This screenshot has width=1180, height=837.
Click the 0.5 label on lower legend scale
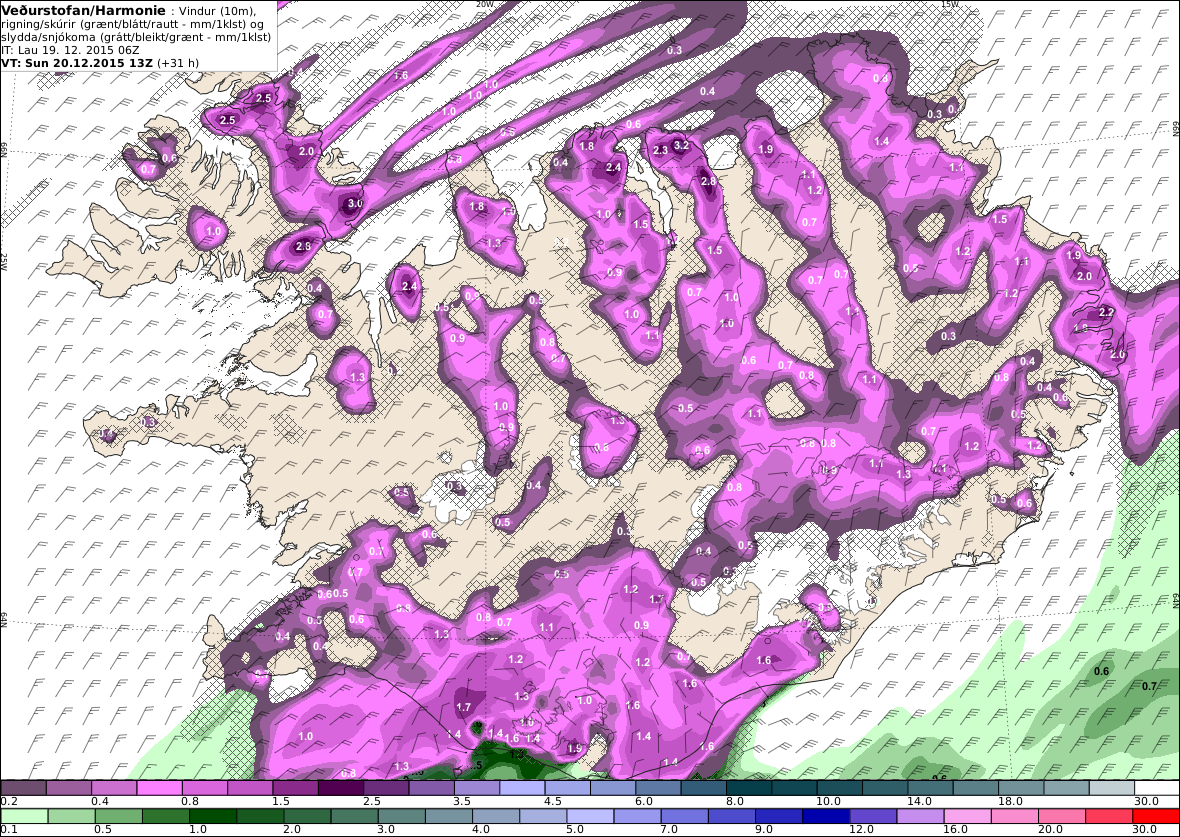[103, 829]
